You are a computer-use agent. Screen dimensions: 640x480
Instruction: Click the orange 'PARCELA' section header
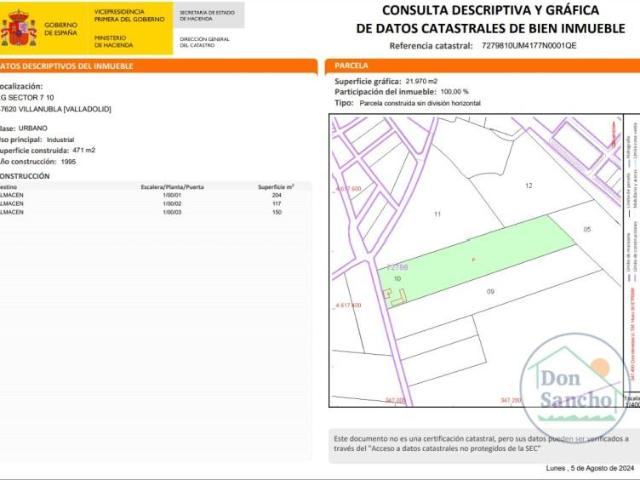pyautogui.click(x=482, y=66)
